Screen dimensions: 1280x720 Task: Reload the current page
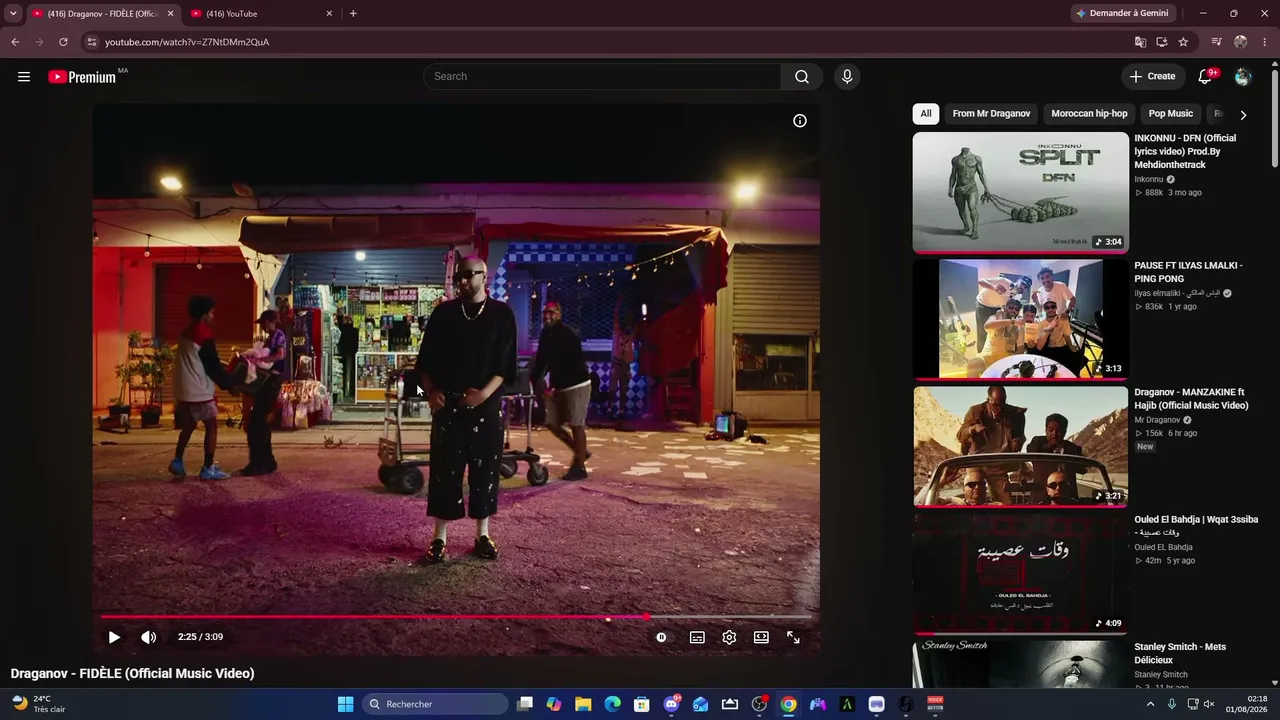pos(63,42)
